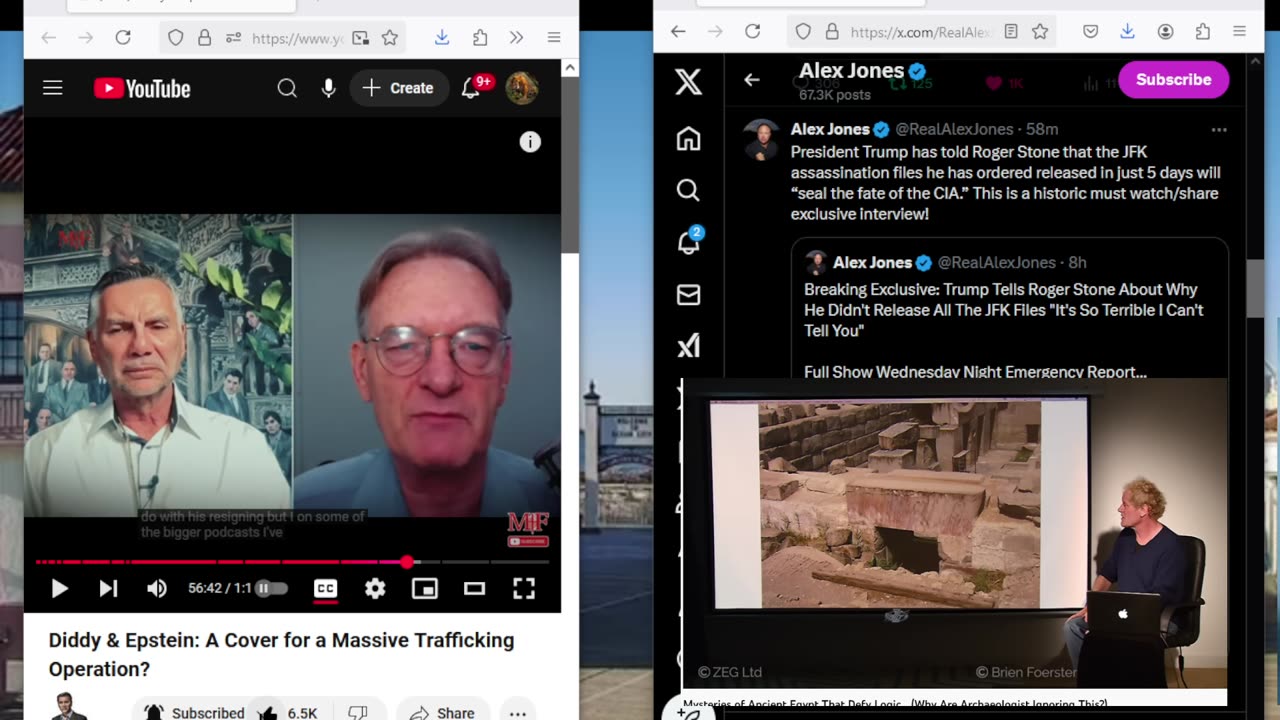
Task: Save to Pocket in X window
Action: pyautogui.click(x=1091, y=32)
